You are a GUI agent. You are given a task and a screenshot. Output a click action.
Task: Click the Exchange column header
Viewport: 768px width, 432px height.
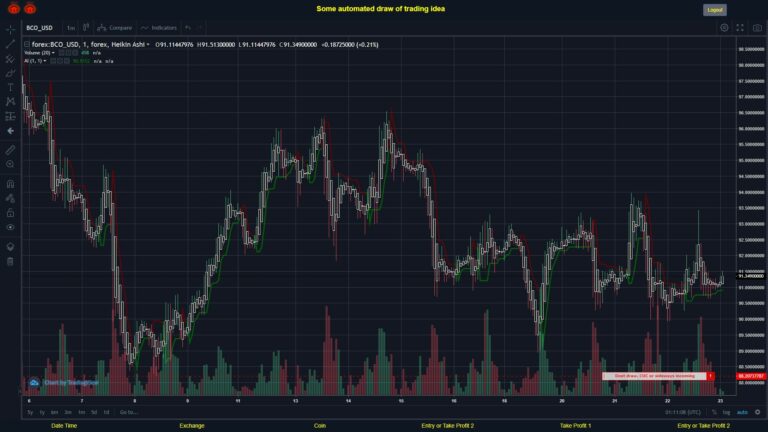[x=192, y=426]
